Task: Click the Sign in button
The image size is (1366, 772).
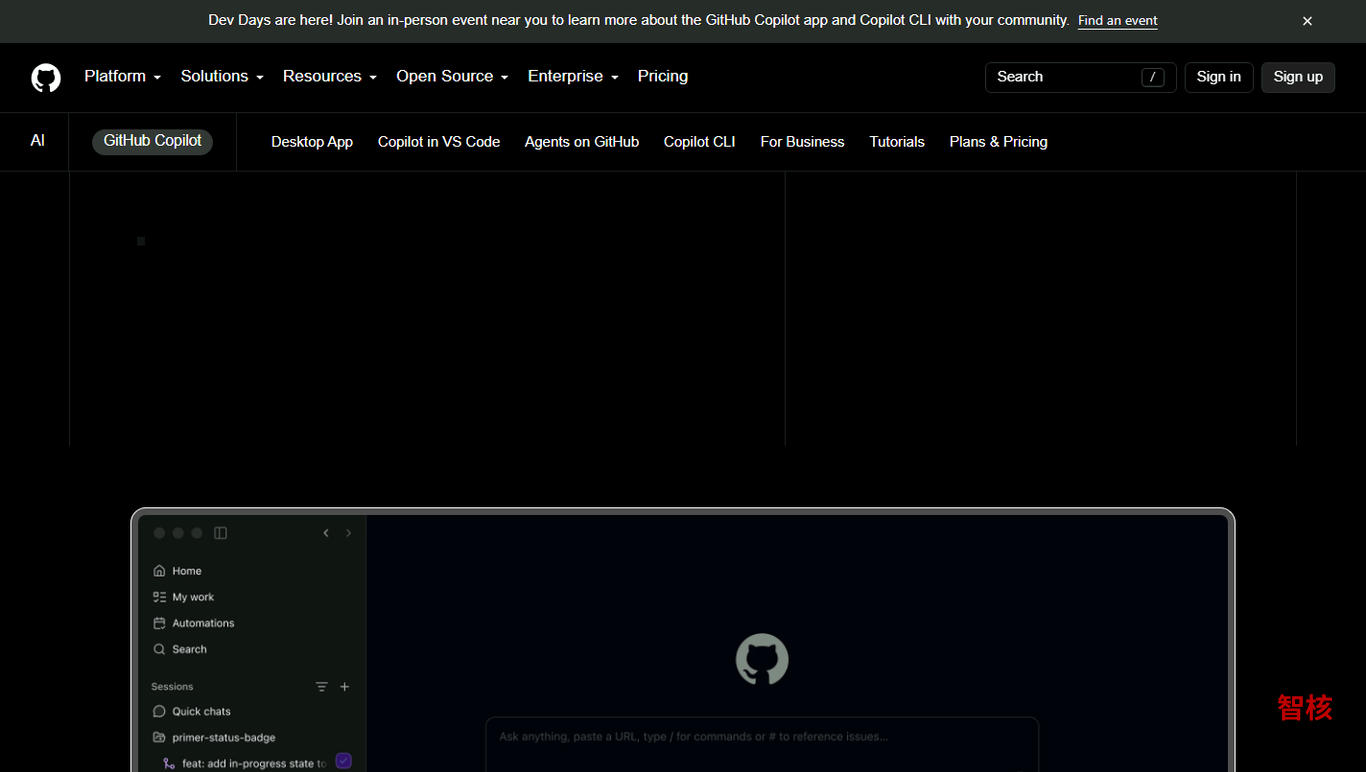Action: pyautogui.click(x=1218, y=77)
